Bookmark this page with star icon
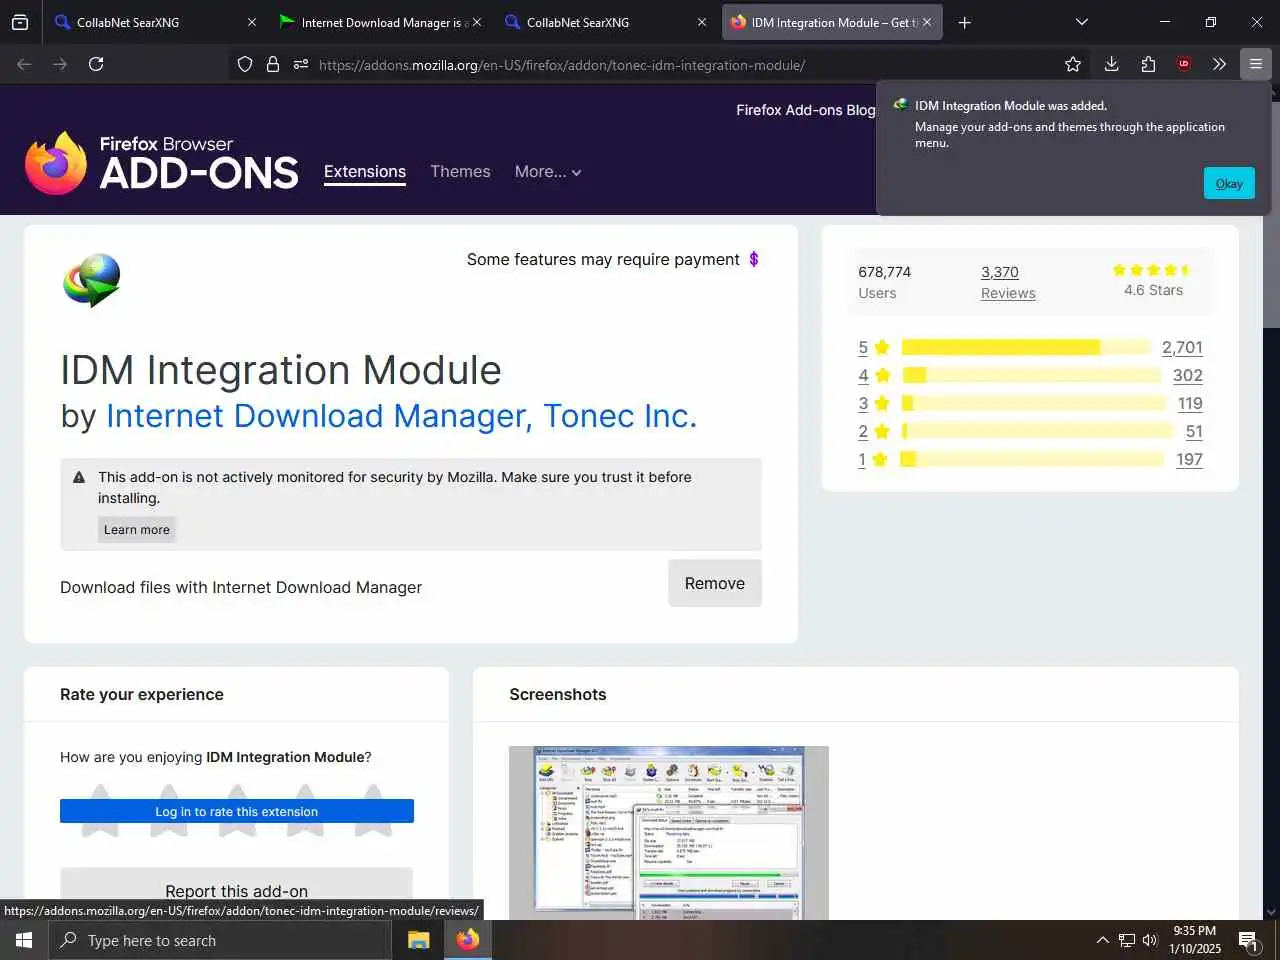Image resolution: width=1280 pixels, height=960 pixels. coord(1073,64)
